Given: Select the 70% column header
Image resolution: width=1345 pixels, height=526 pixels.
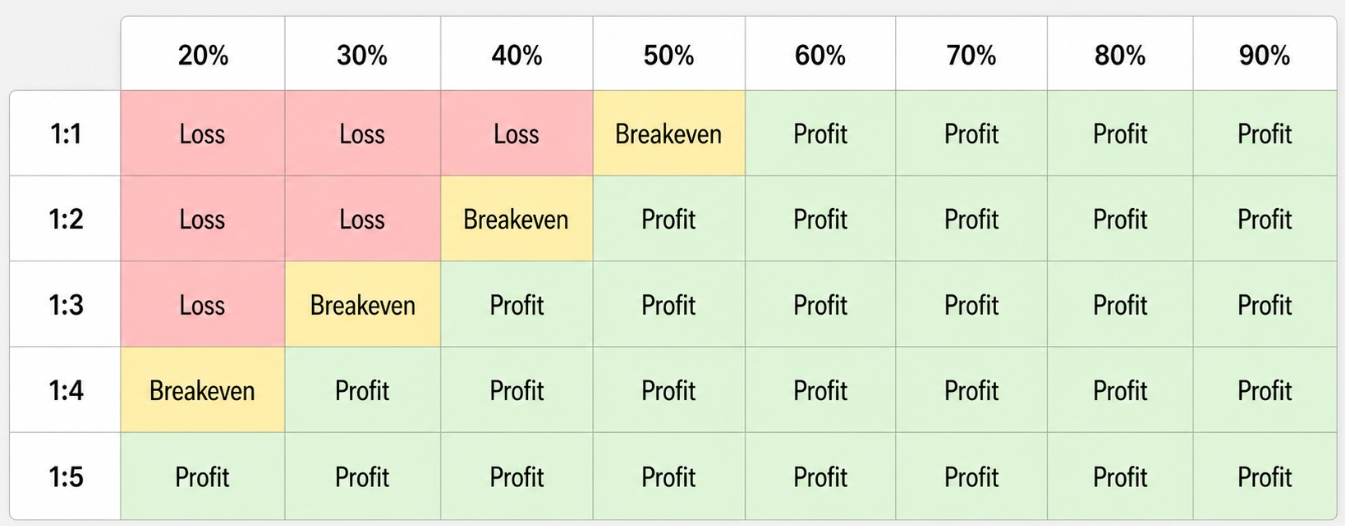Looking at the screenshot, I should [971, 56].
